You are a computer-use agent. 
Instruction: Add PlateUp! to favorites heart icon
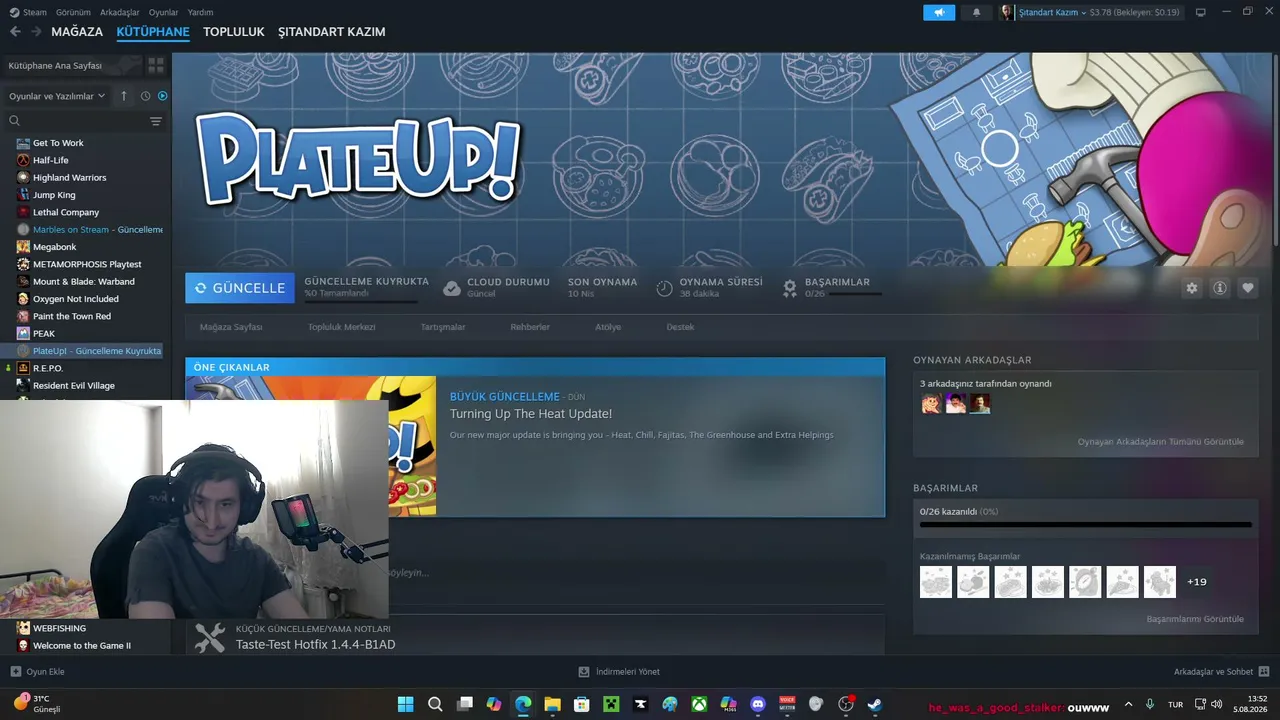point(1248,288)
